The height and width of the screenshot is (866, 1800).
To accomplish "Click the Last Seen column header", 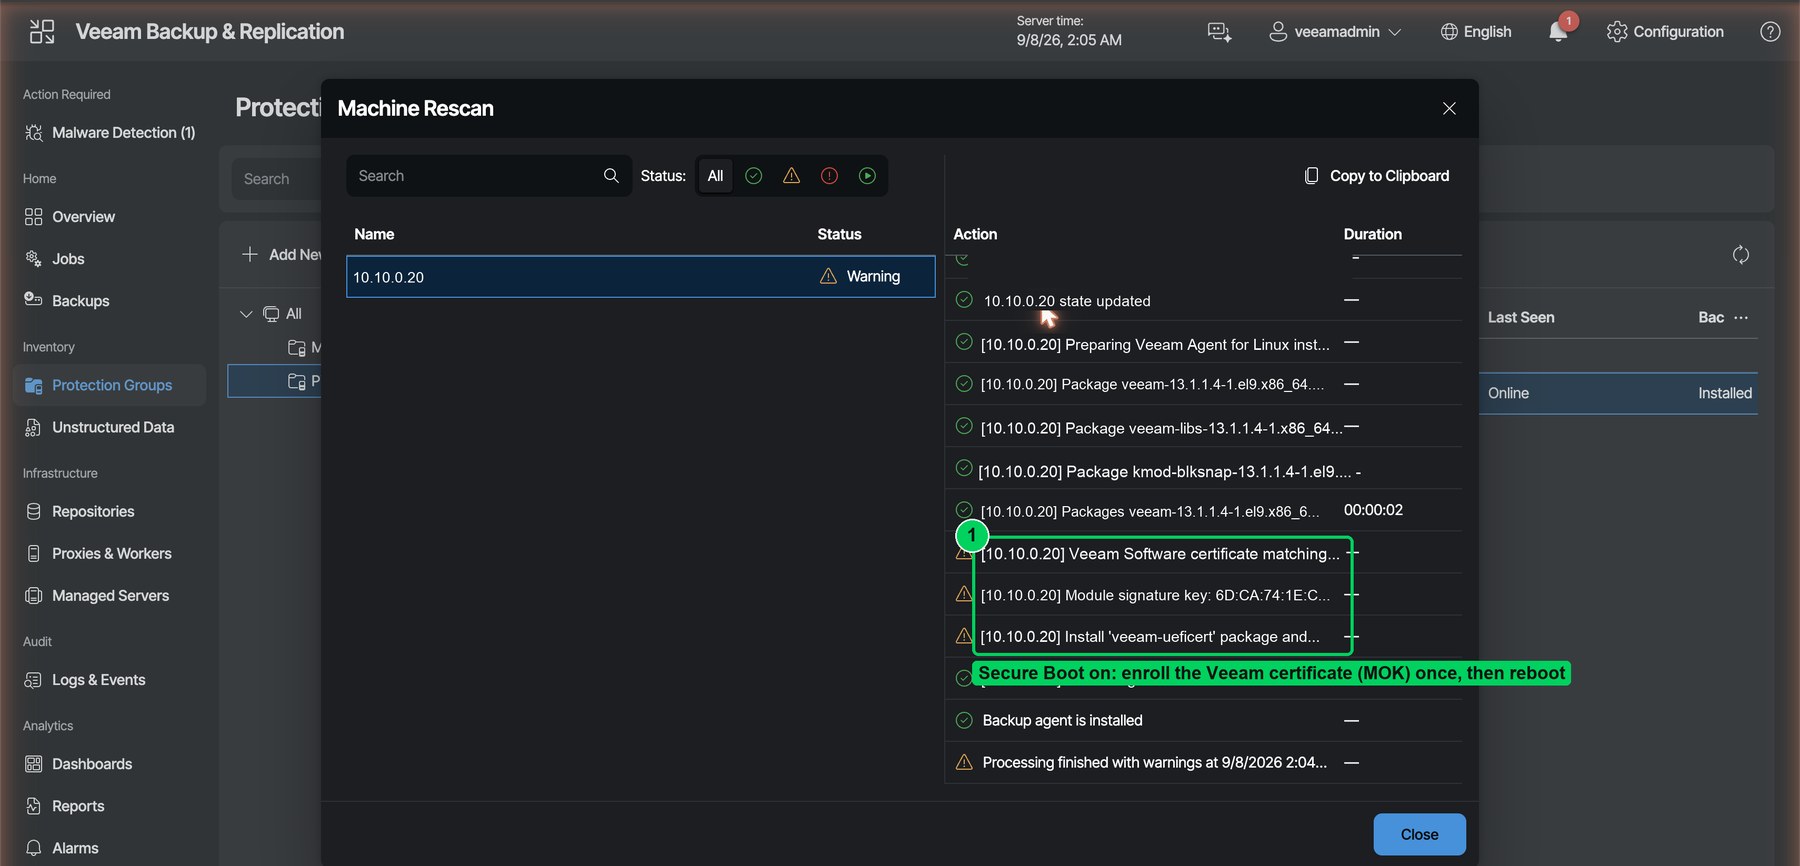I will coord(1521,318).
